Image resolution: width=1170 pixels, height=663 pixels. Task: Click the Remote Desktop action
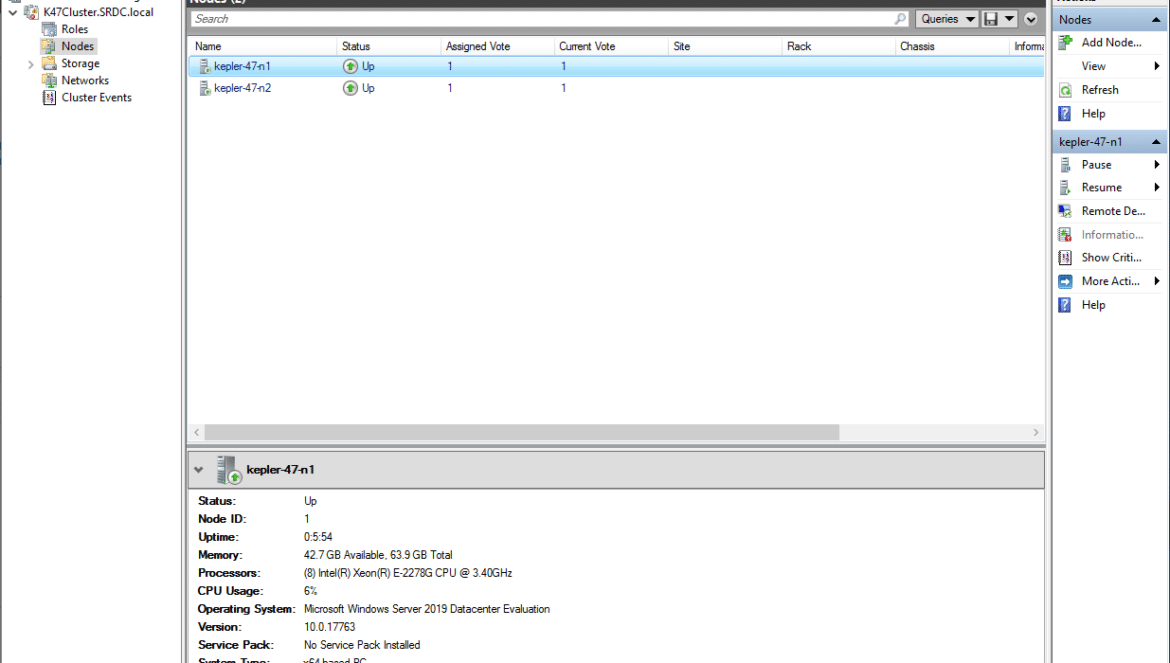(1113, 211)
